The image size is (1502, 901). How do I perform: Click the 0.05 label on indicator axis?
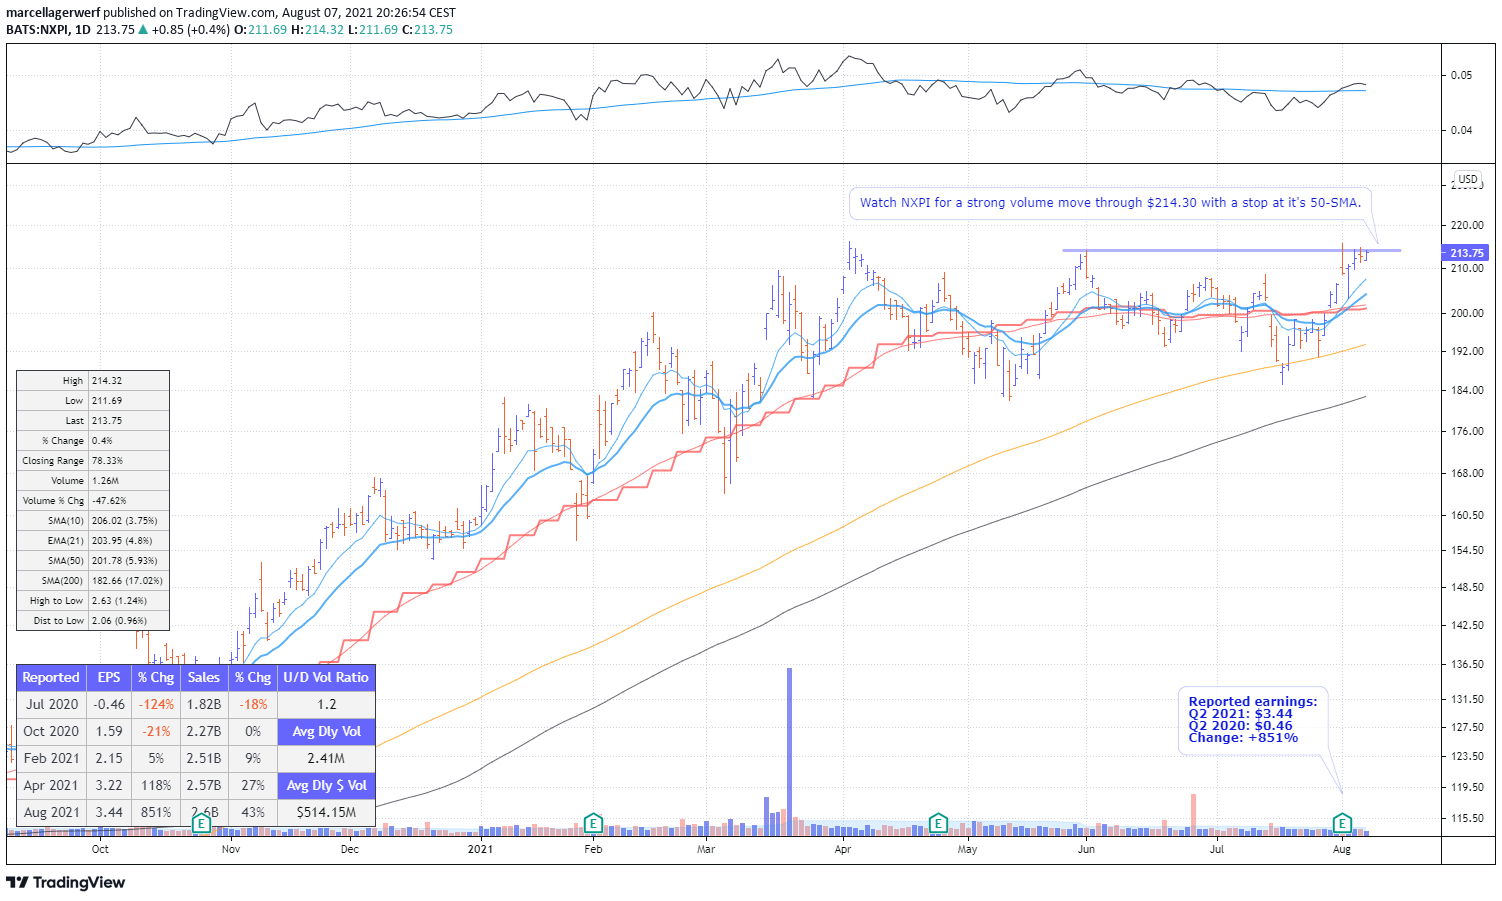pos(1461,75)
